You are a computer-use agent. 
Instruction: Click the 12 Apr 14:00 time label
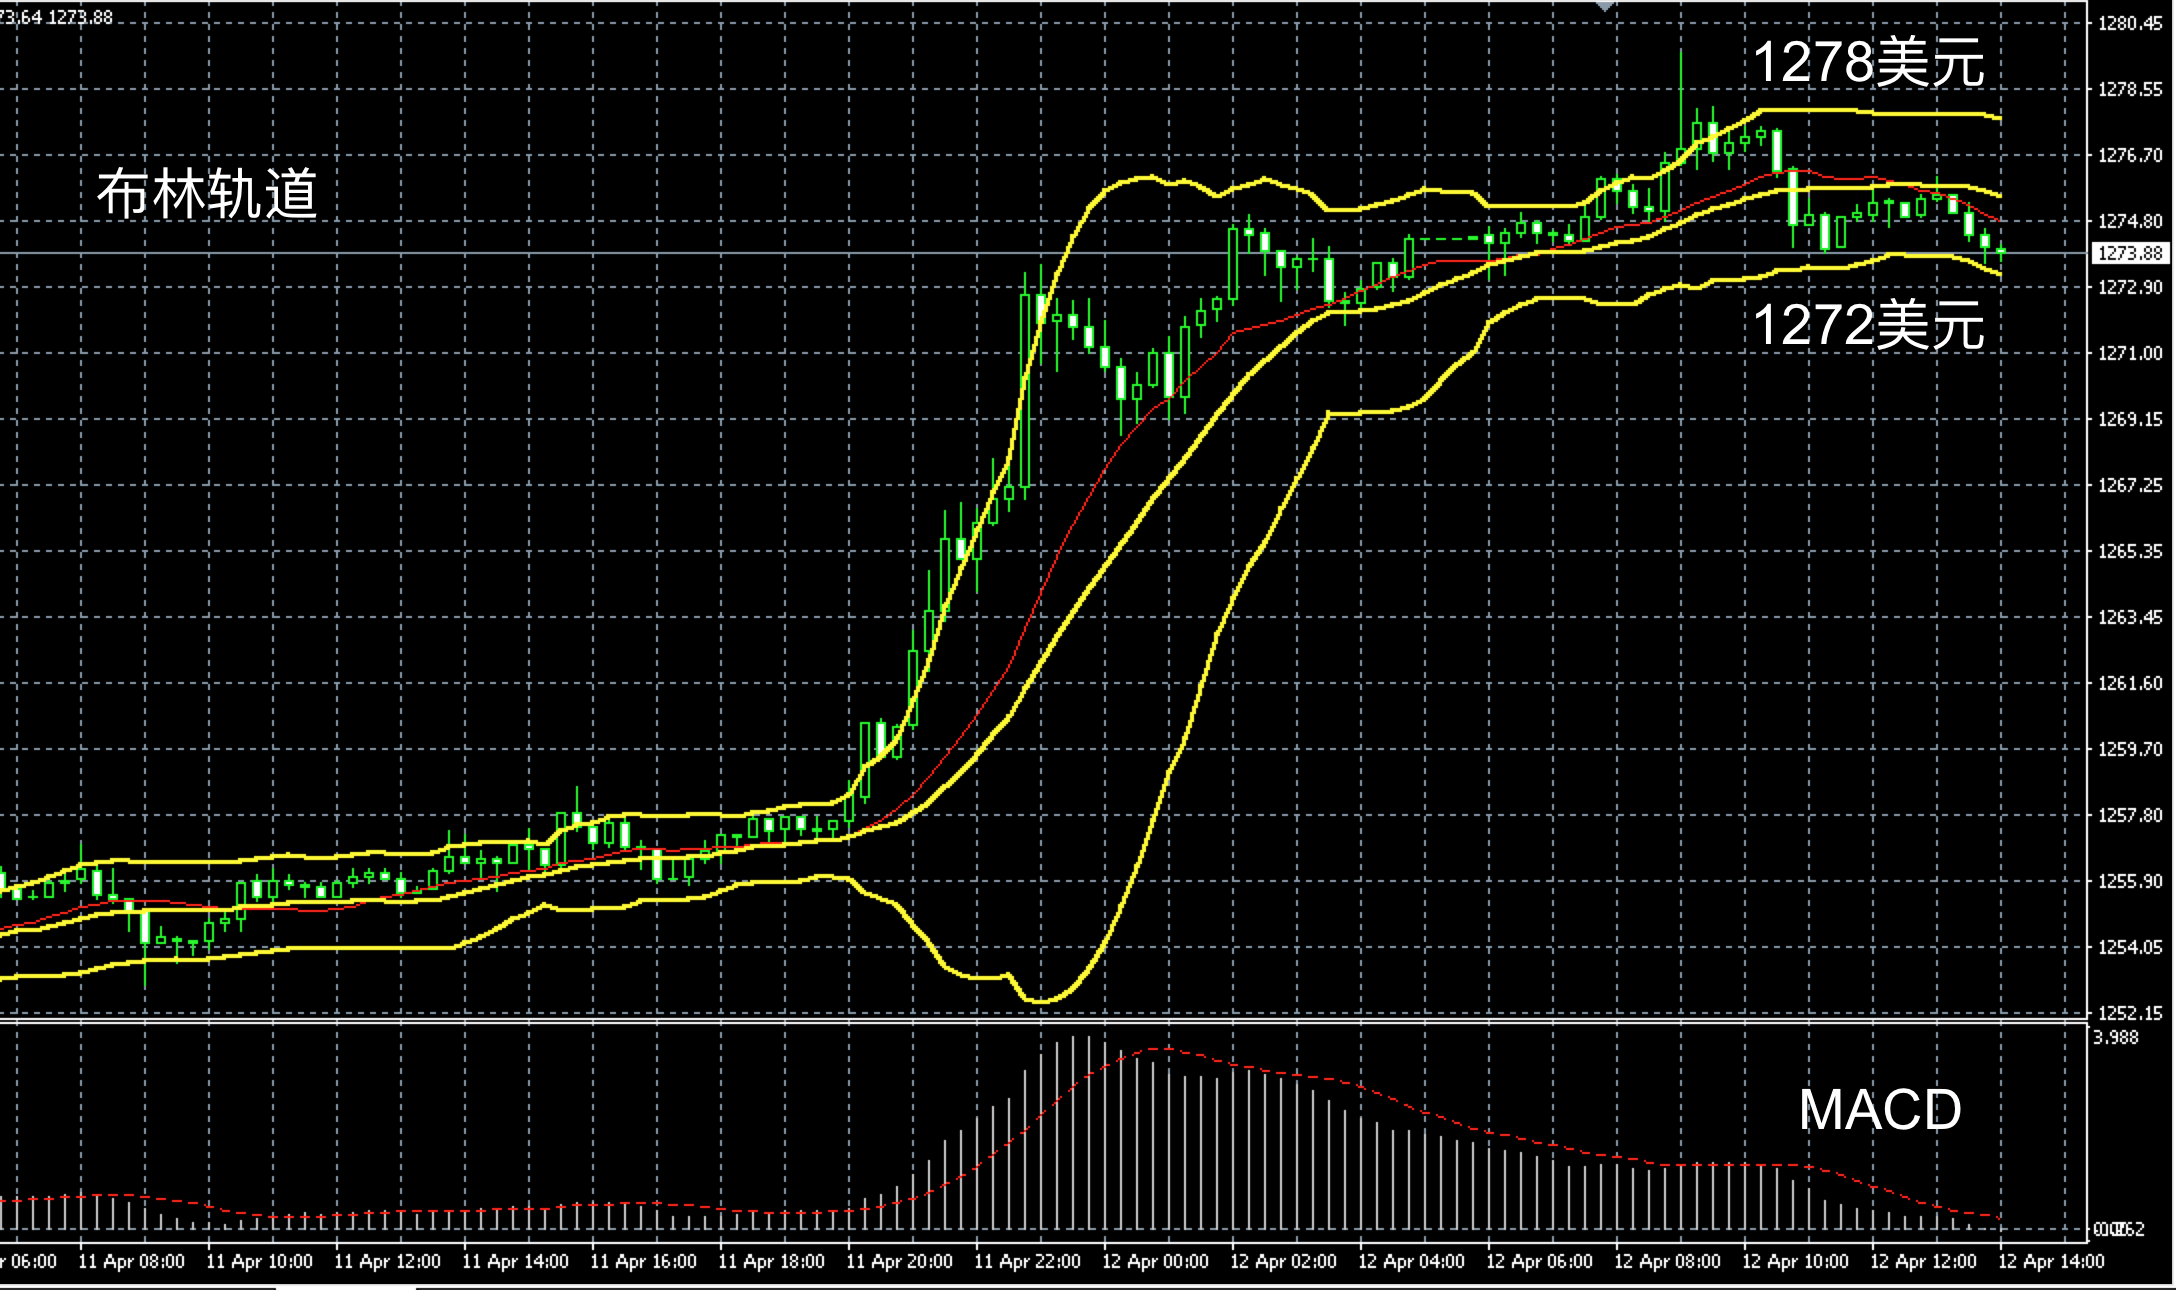pos(2050,1262)
